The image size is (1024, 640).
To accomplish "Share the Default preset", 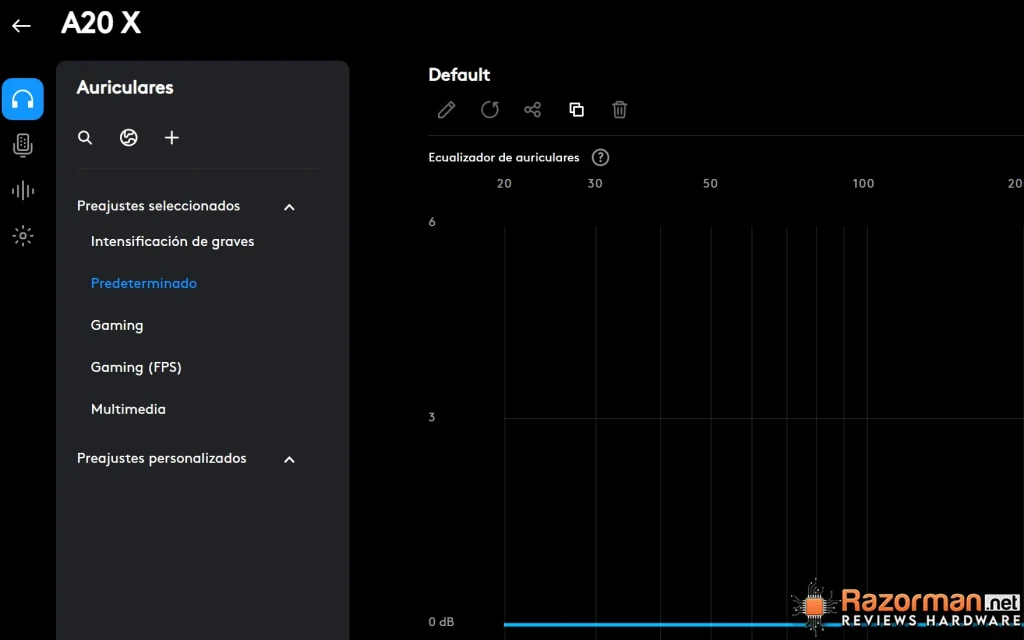I will click(x=533, y=110).
